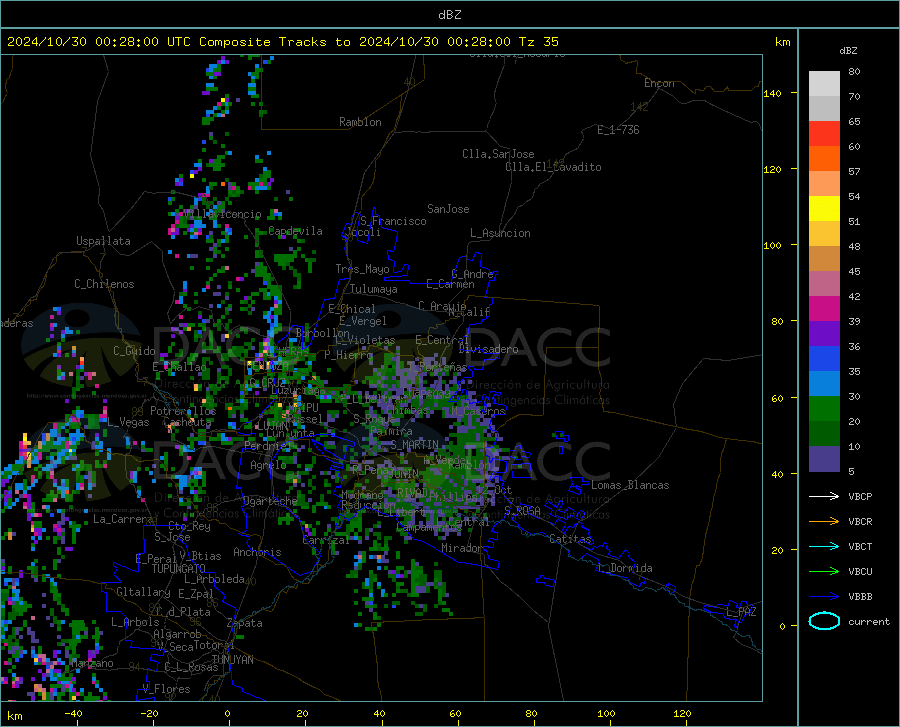Click the 'Manzano' map label
Image resolution: width=900 pixels, height=727 pixels.
click(x=92, y=663)
